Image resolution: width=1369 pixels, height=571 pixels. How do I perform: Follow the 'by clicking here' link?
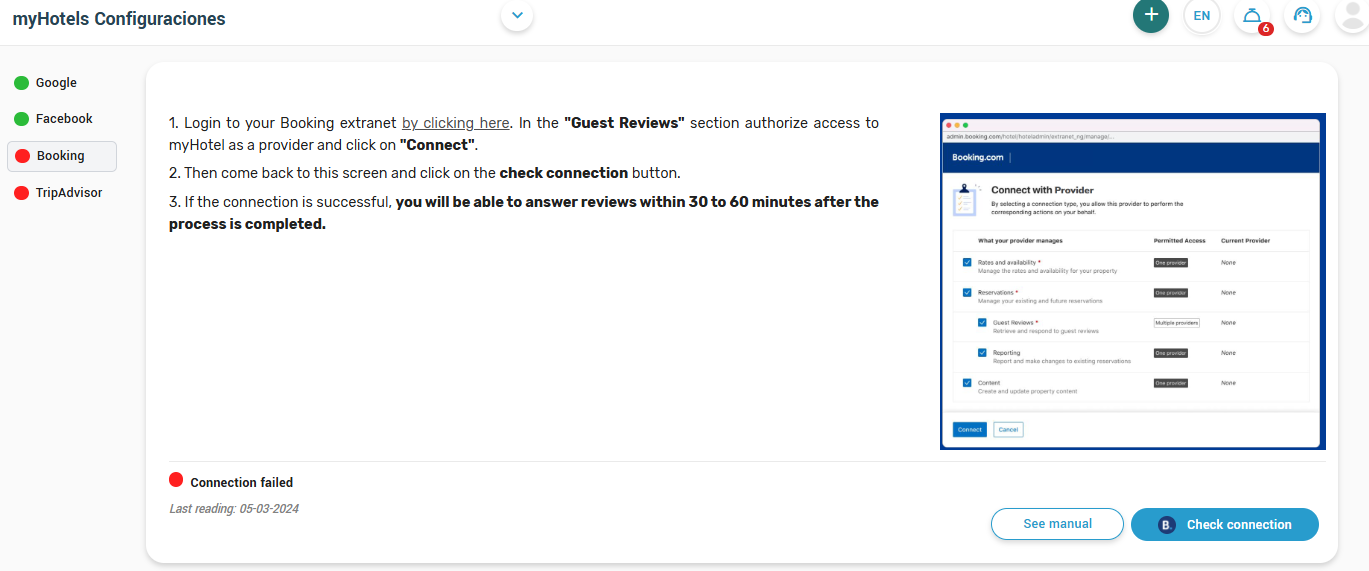click(455, 123)
